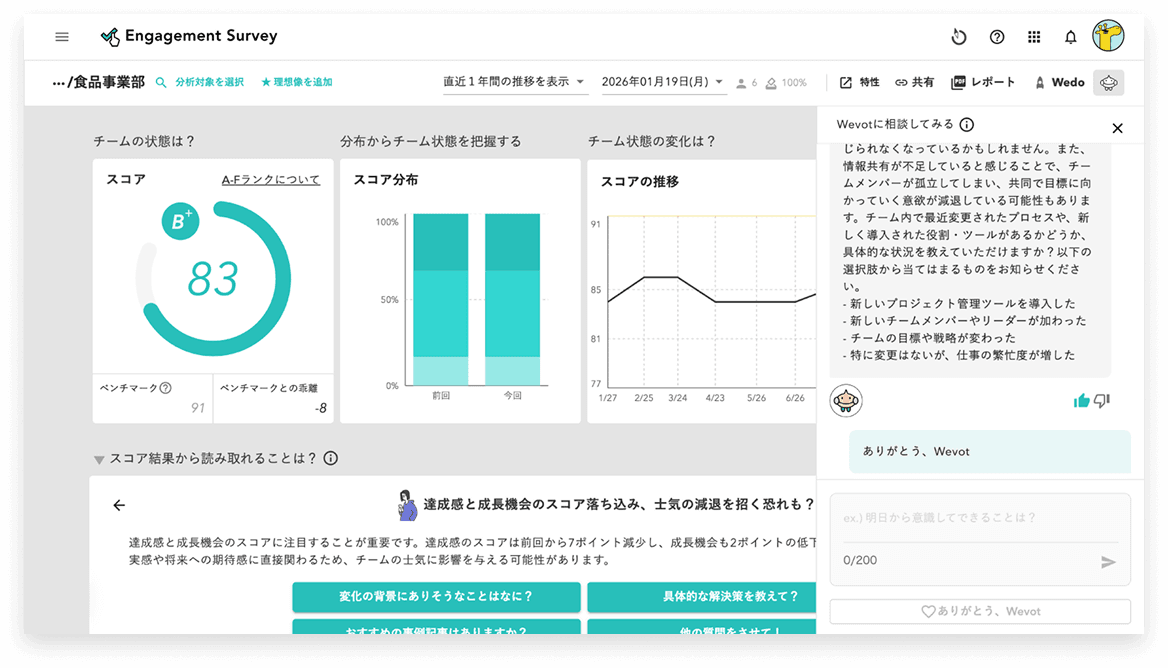Click the magnifier icon next to 分析対象を選択
The image size is (1168, 668).
point(161,81)
